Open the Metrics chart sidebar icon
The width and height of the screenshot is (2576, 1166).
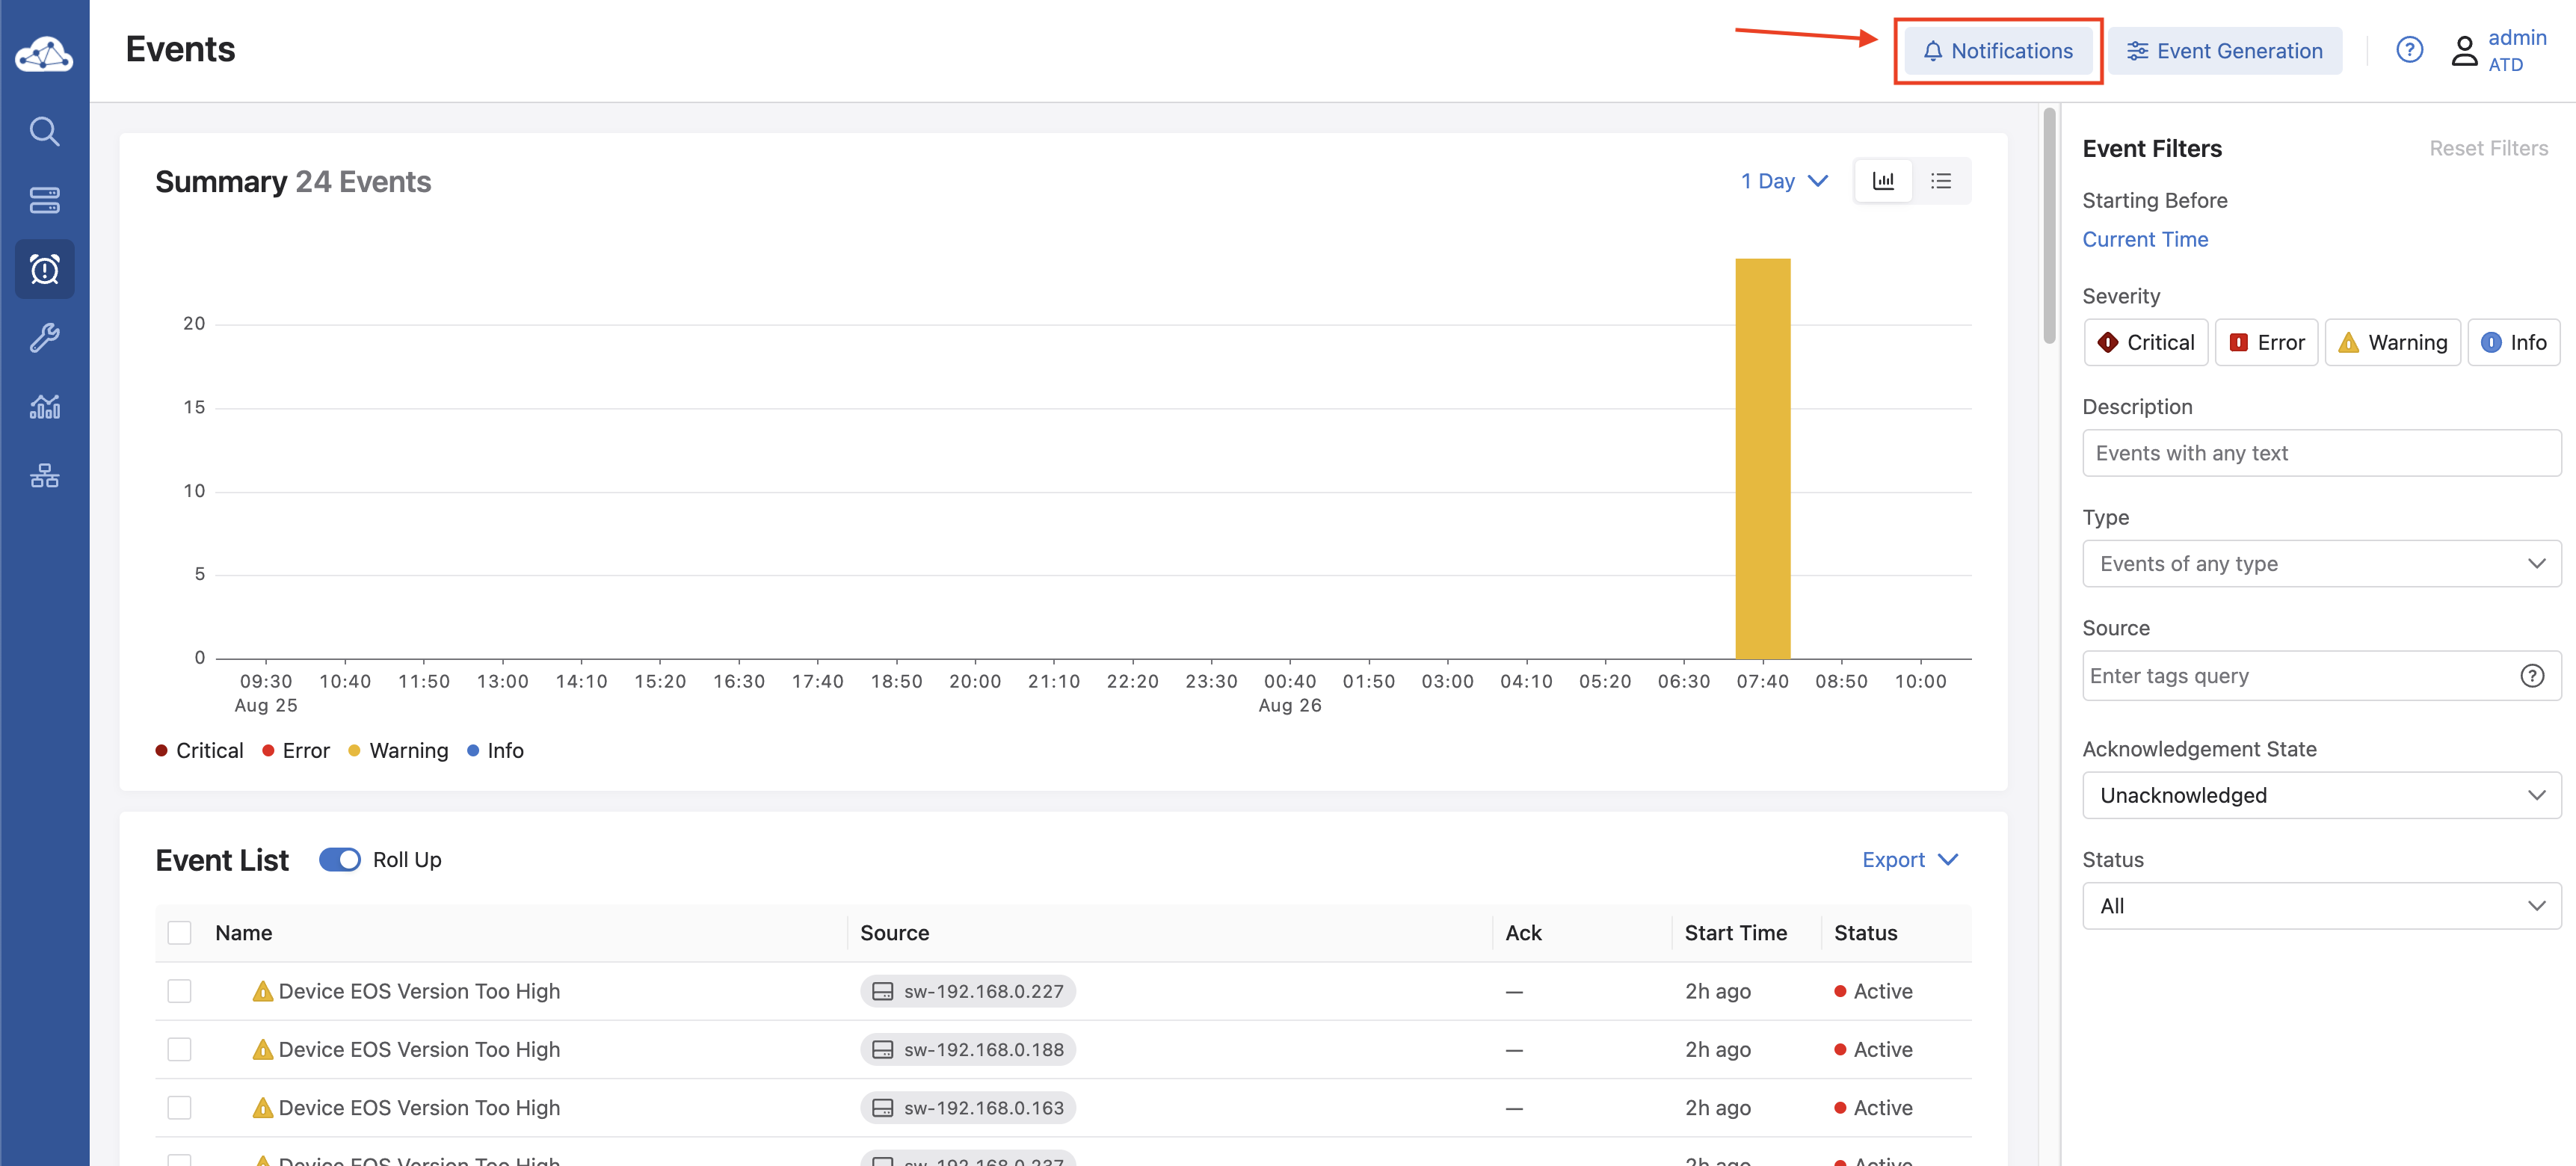(x=44, y=407)
